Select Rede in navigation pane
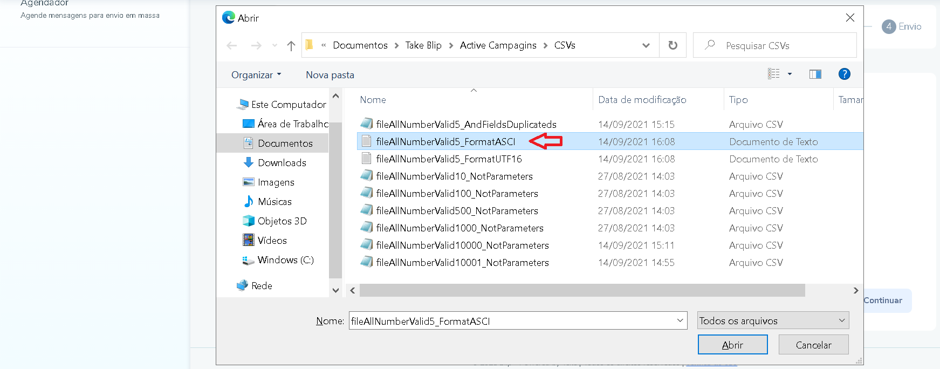This screenshot has height=369, width=940. coord(255,286)
